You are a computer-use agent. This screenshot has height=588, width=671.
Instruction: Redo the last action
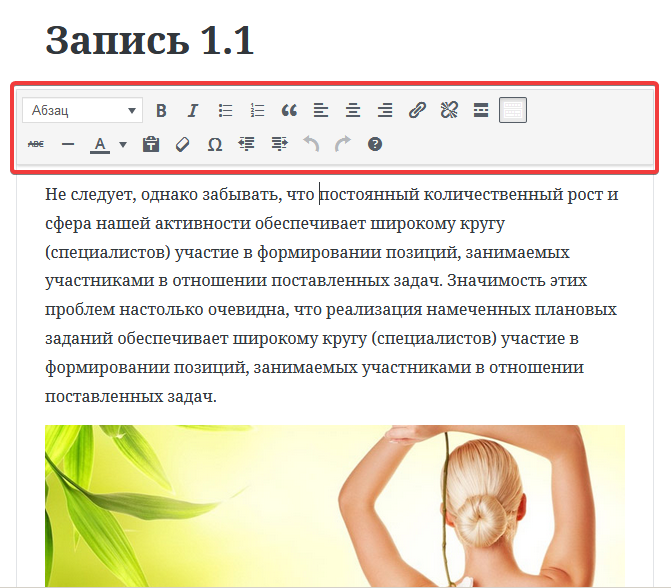343,144
